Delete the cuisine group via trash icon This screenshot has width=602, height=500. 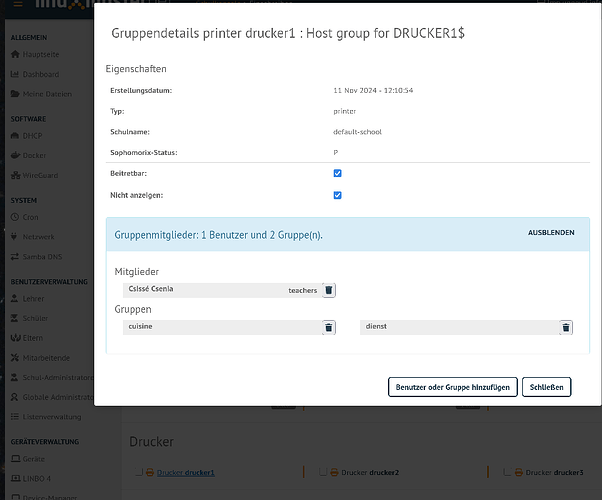pyautogui.click(x=329, y=327)
